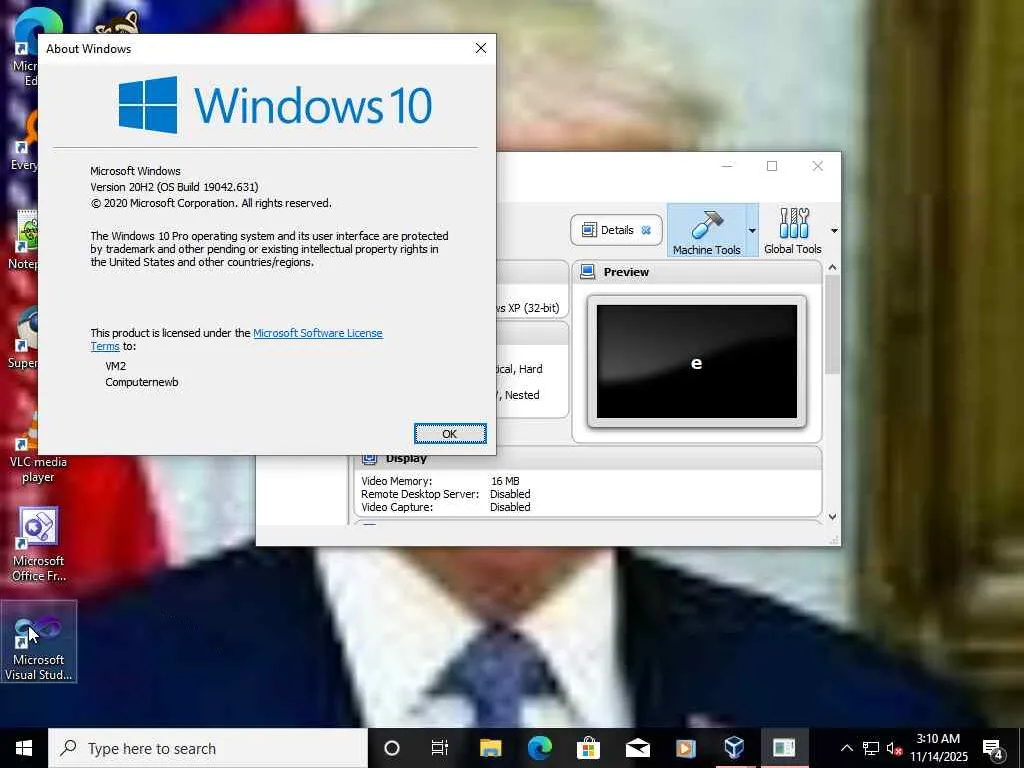Open the Action Center notifications icon

993,748
